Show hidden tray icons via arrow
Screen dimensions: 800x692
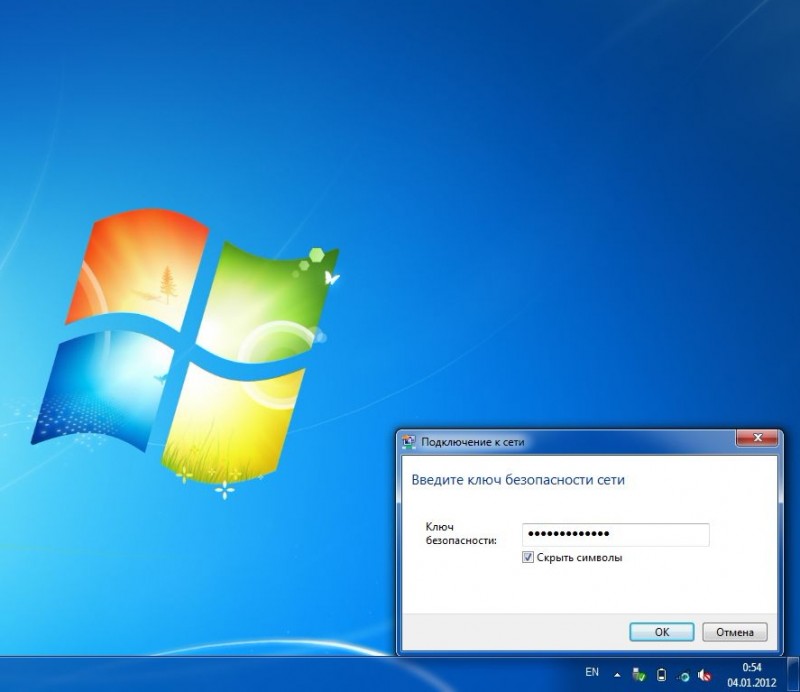tap(617, 675)
